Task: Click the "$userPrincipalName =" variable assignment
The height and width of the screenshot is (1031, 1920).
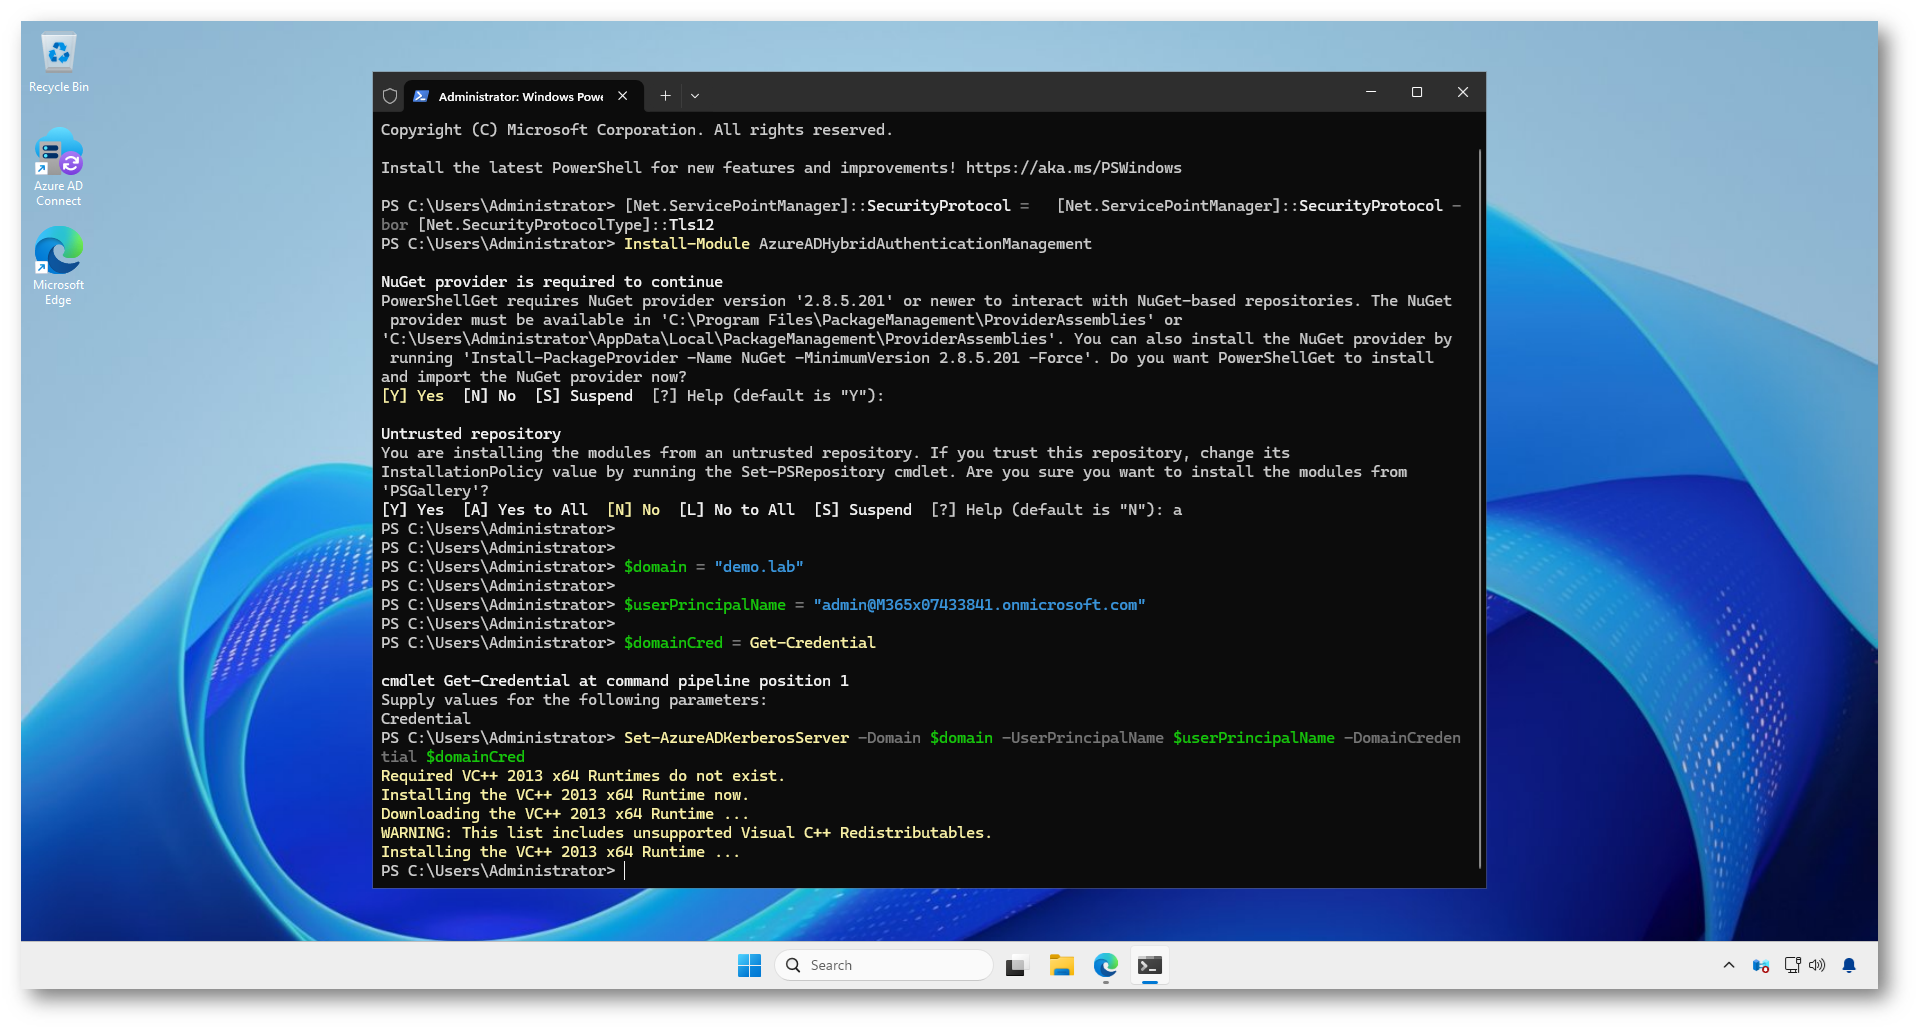Action: 714,605
